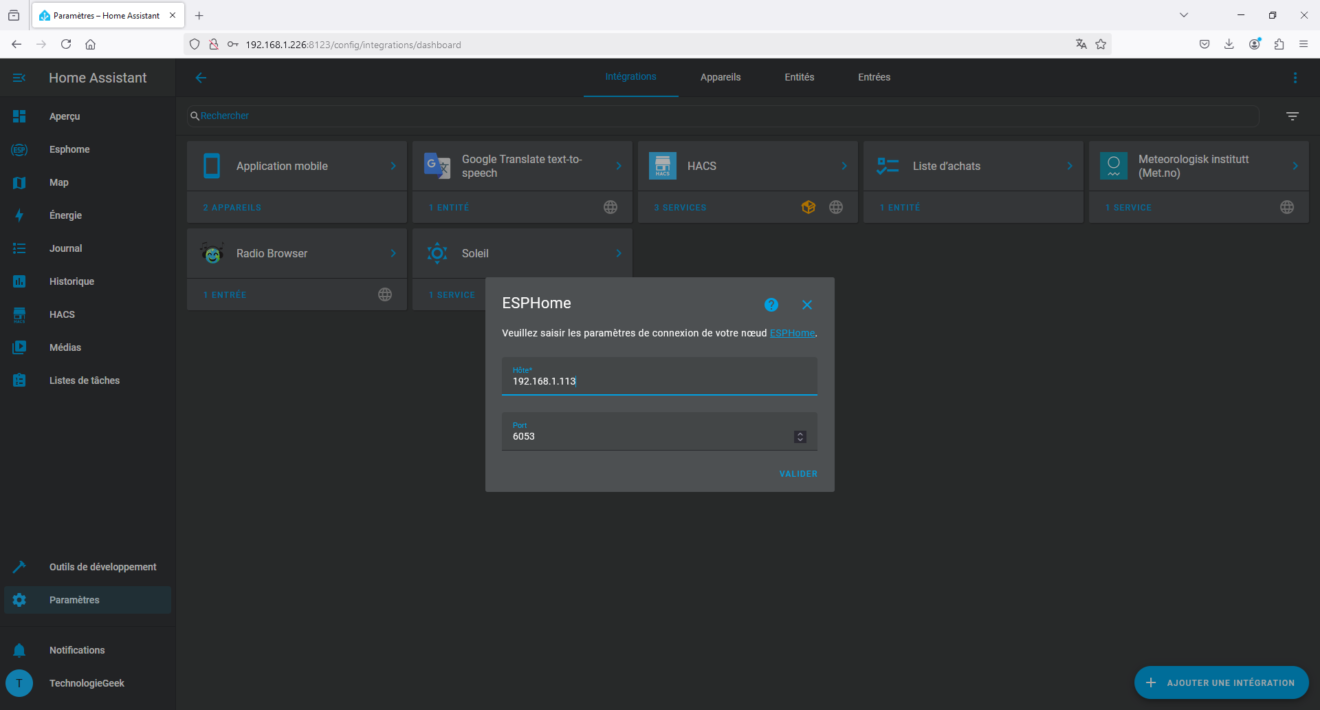1320x710 pixels.
Task: Open the Médias section icon
Action: pos(20,347)
